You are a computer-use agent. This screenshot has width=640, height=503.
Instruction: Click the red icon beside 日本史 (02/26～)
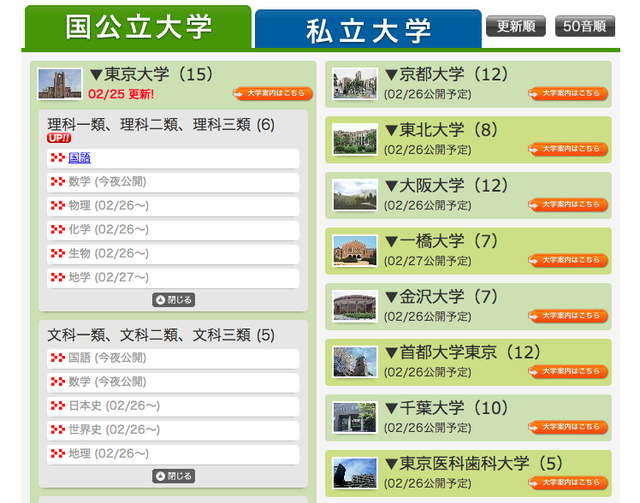(58, 406)
